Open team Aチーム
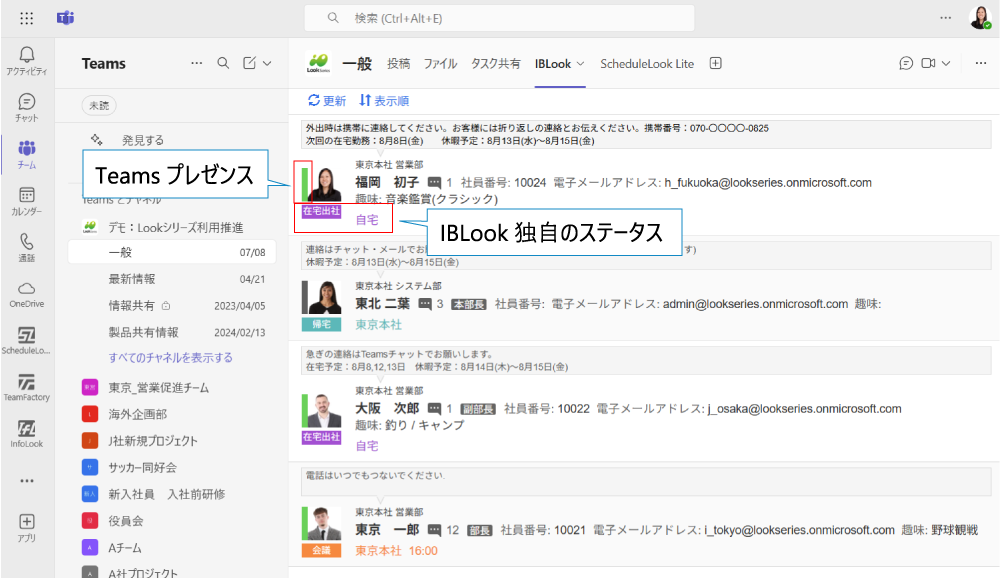This screenshot has width=1000, height=578. (125, 548)
